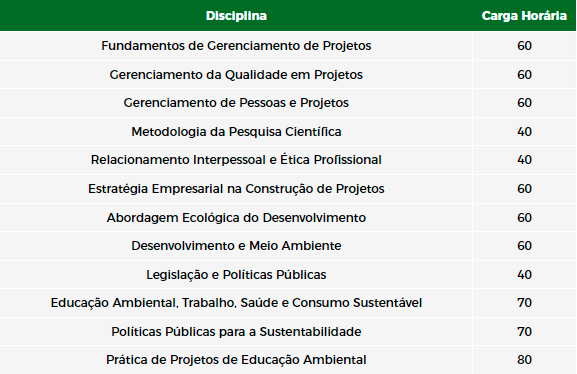Click the Carga Horária column header
This screenshot has height=374, width=577.
pos(524,15)
